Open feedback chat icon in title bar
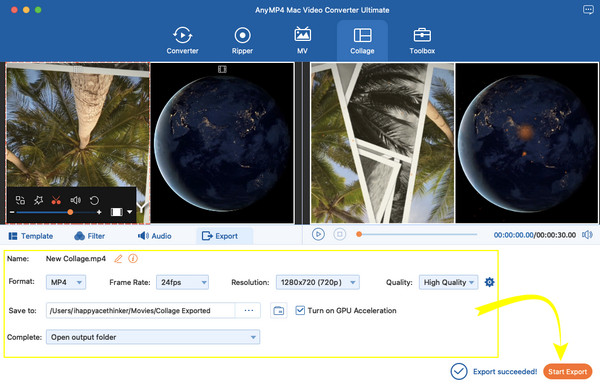The image size is (600, 388). 588,10
